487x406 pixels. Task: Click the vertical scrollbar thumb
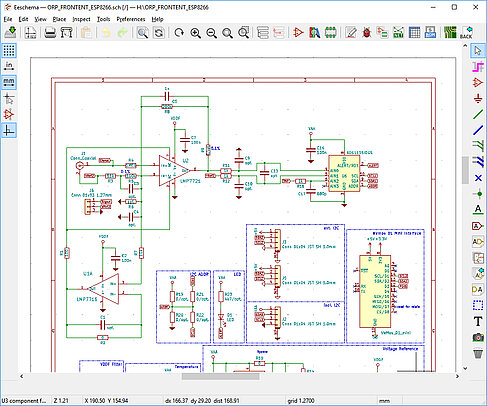tap(465, 170)
